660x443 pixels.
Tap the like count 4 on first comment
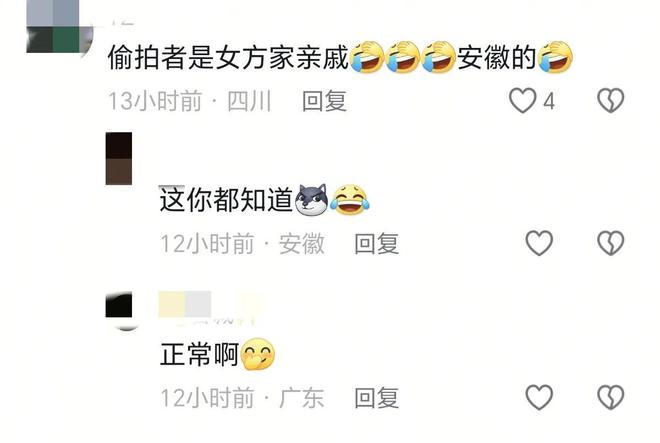pos(548,101)
